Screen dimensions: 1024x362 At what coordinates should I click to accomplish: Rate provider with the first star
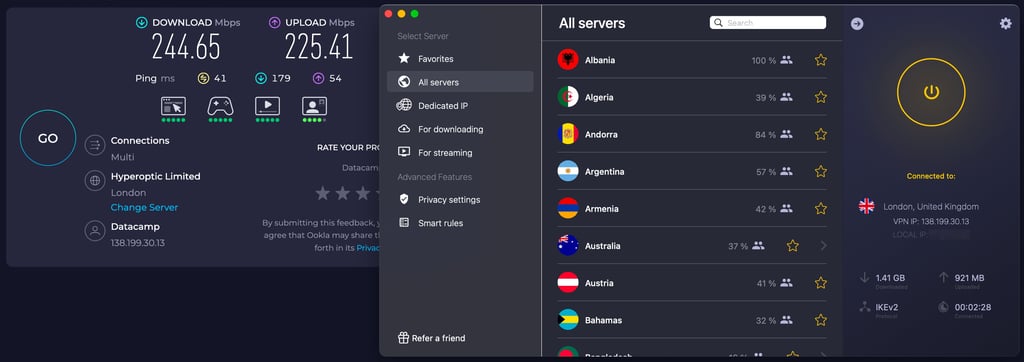pyautogui.click(x=323, y=193)
